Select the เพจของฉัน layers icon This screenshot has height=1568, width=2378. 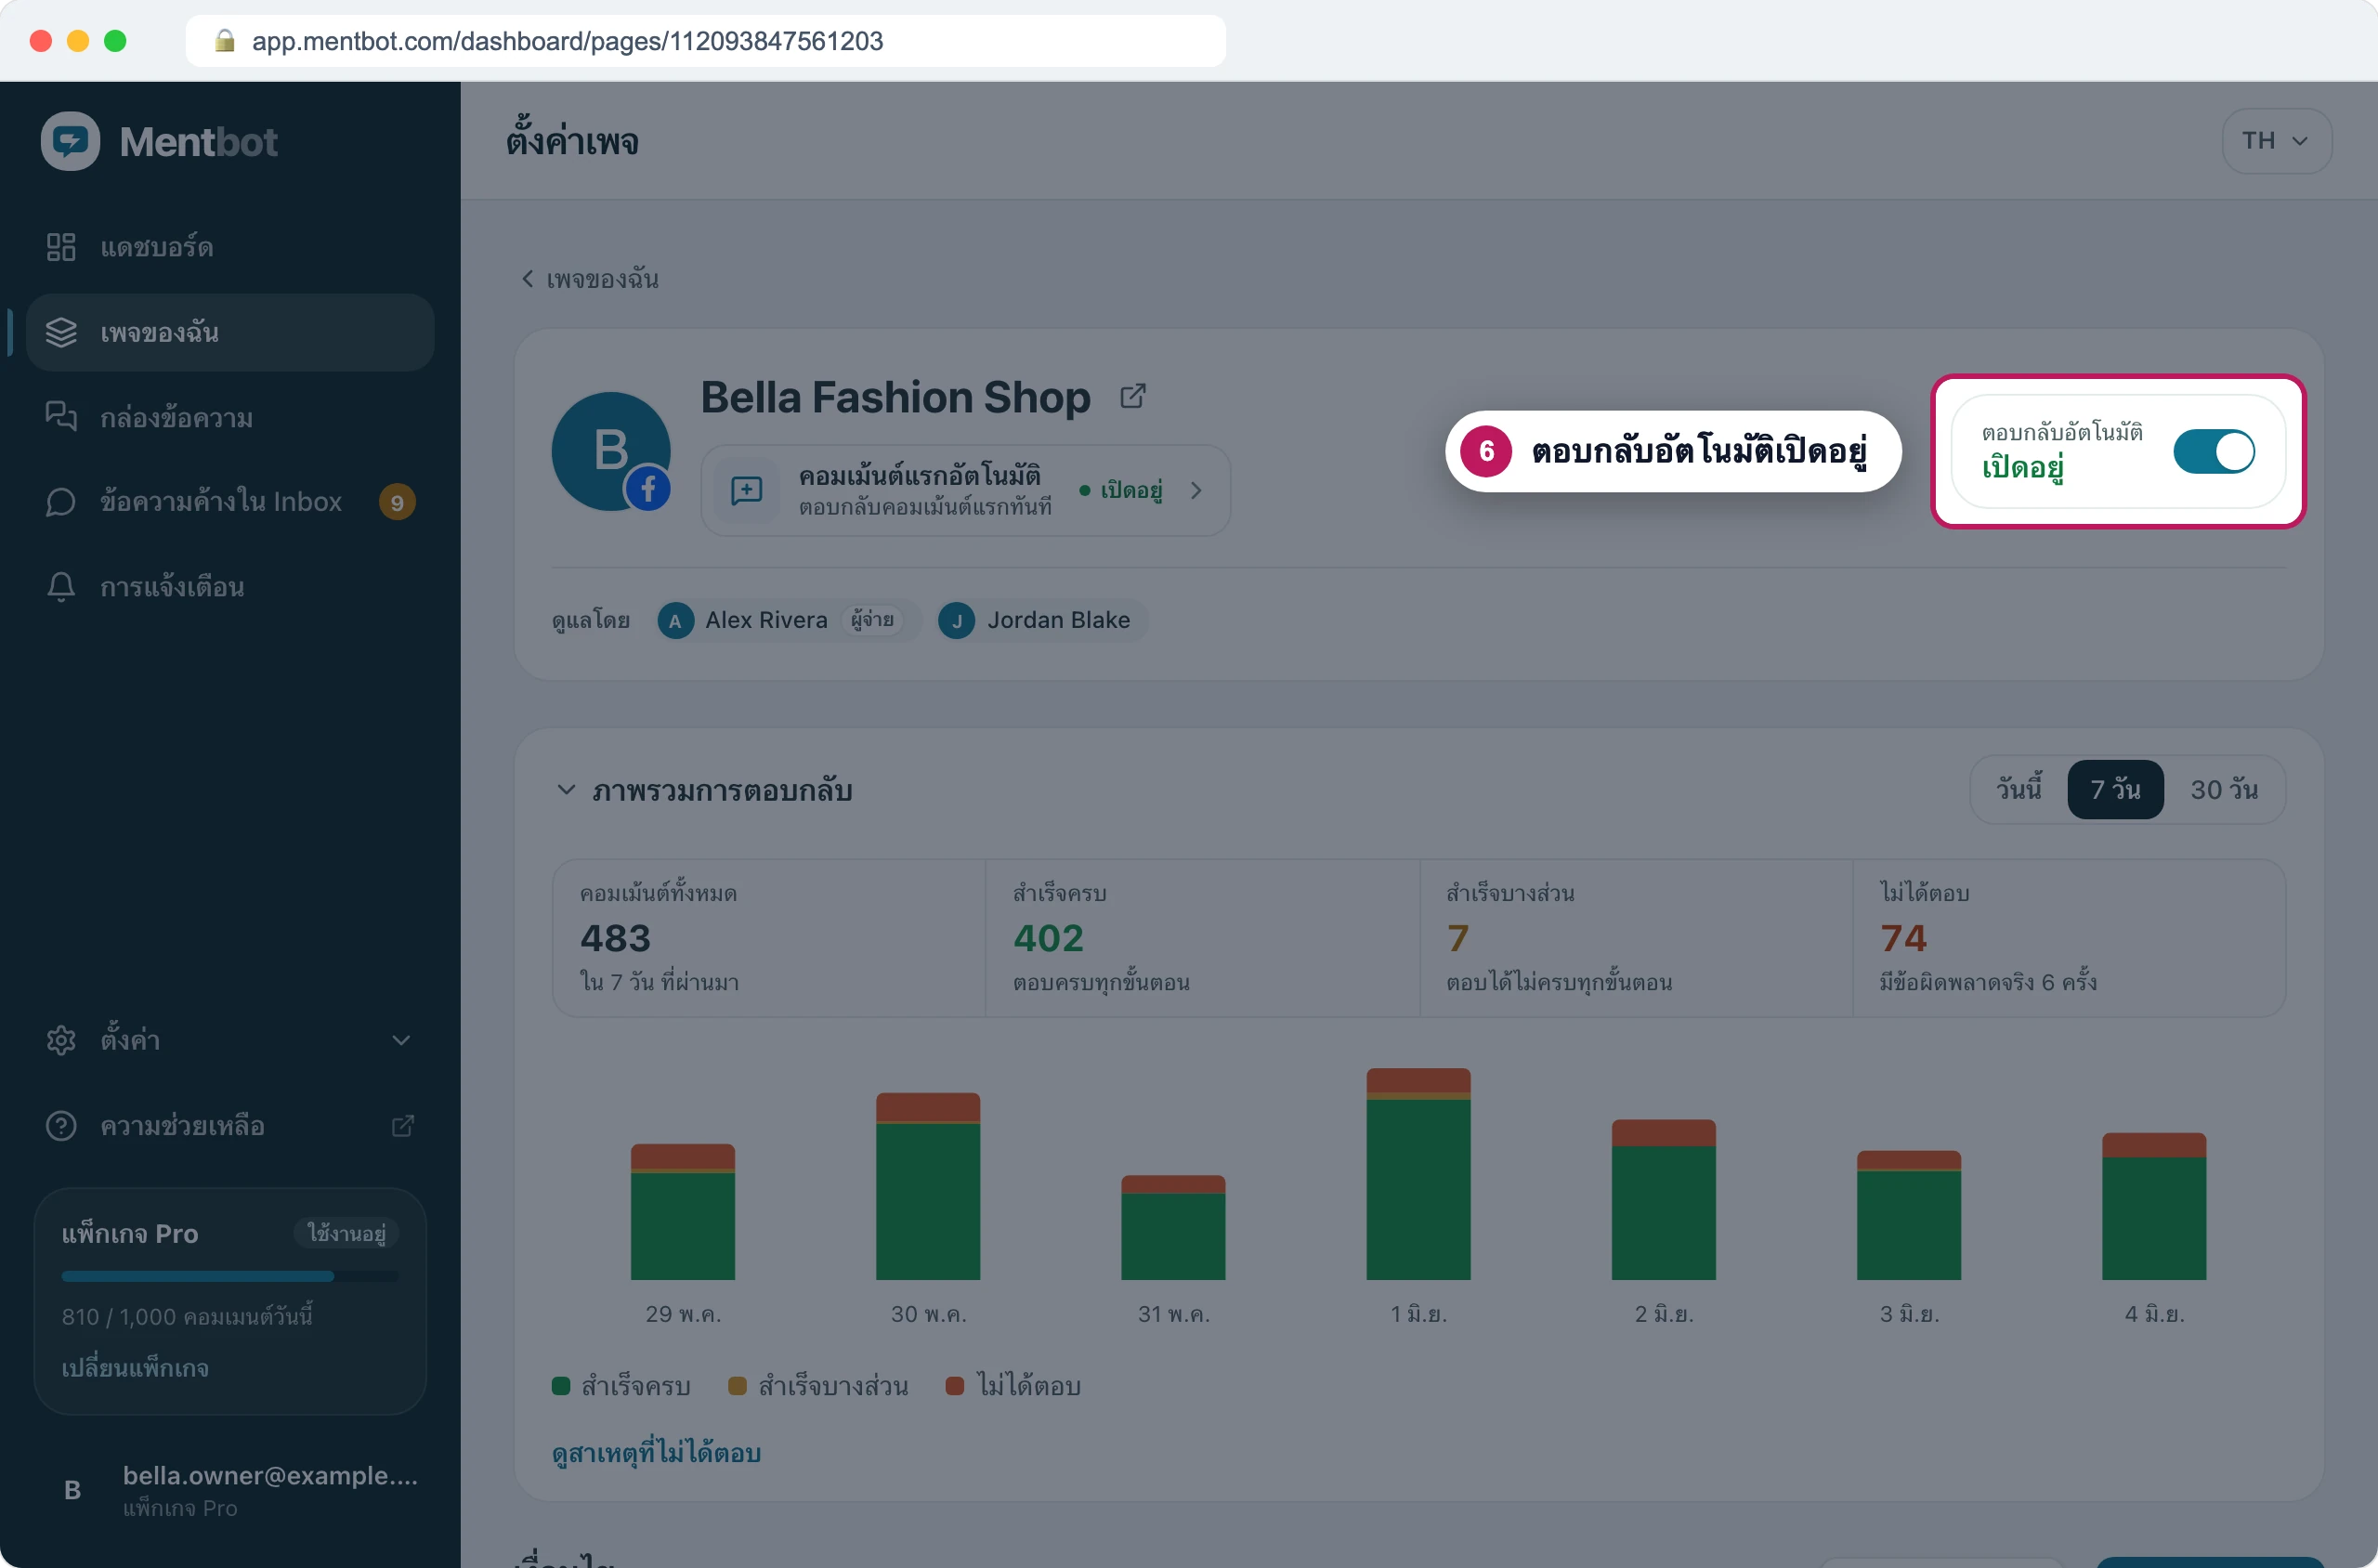(61, 332)
